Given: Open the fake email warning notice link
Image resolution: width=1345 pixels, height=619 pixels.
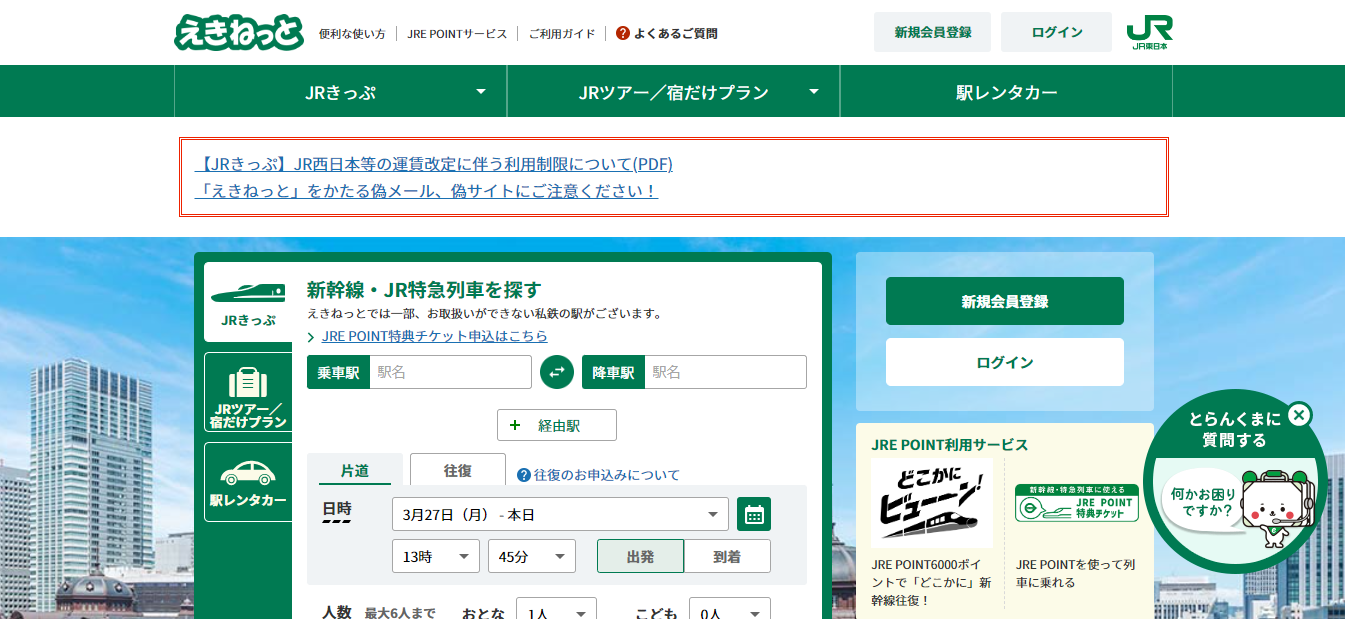Looking at the screenshot, I should coord(426,191).
